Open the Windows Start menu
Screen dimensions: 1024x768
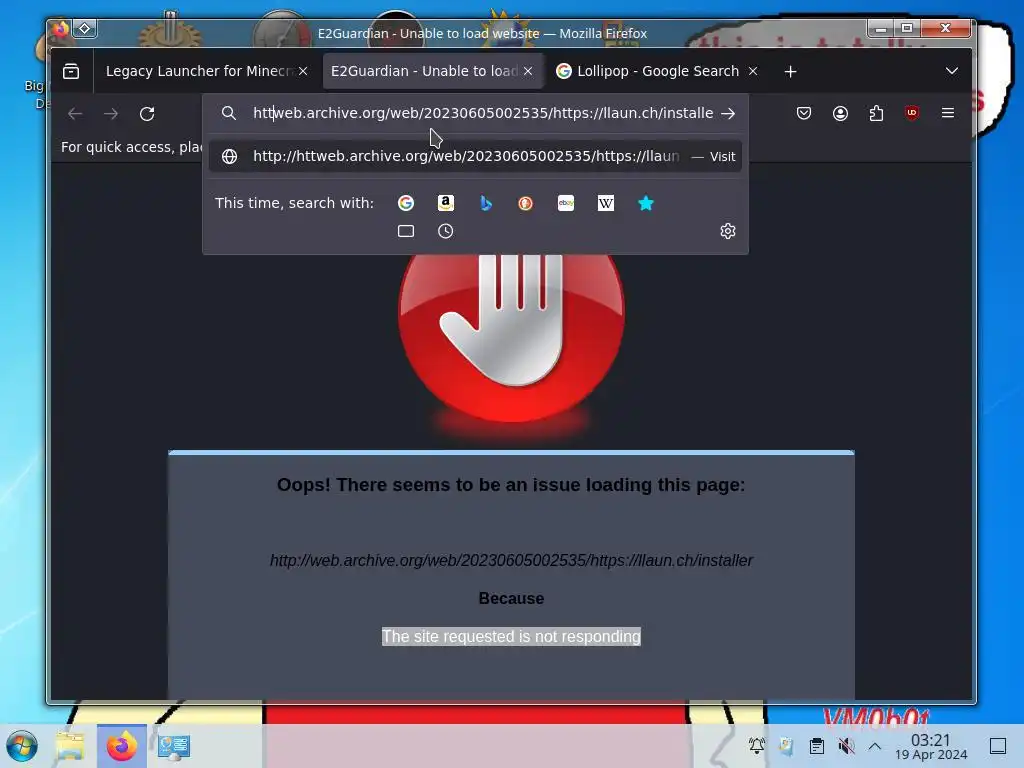point(22,746)
